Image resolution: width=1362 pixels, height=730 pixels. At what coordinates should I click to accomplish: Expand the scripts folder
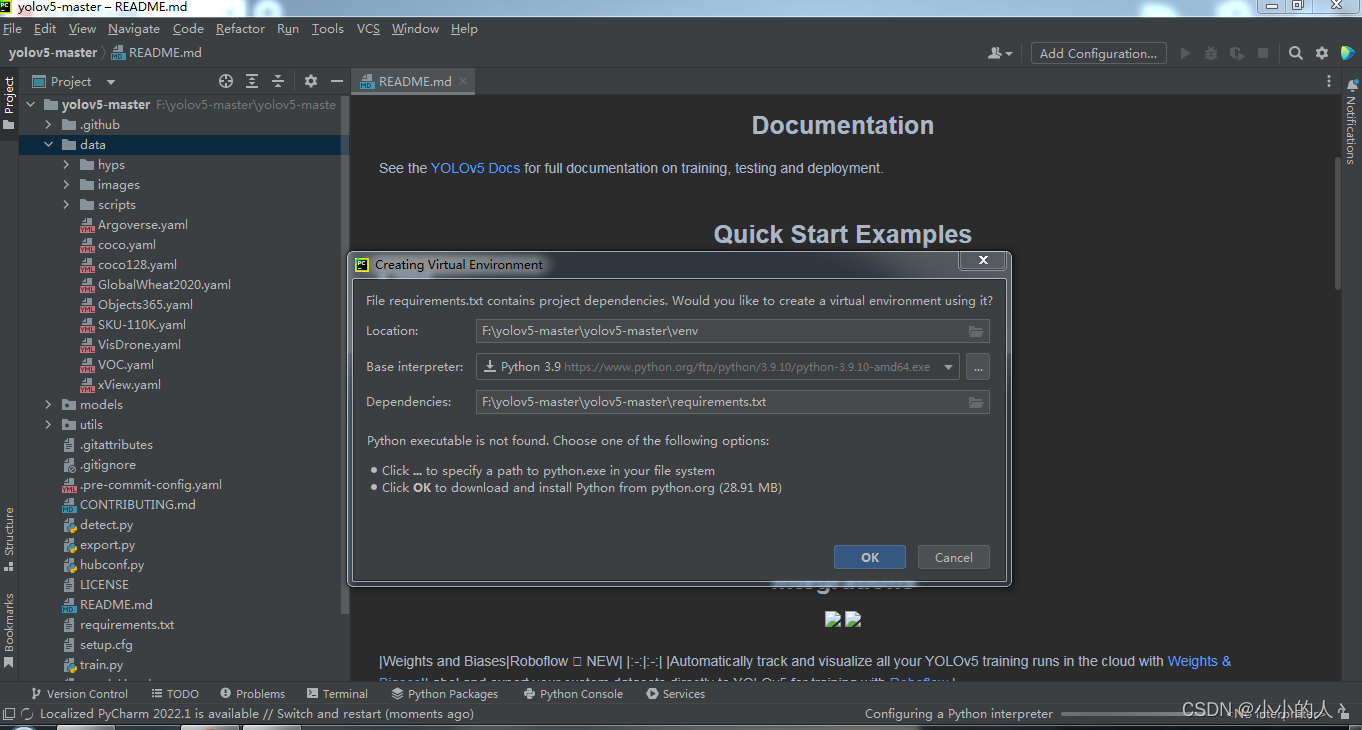click(66, 204)
